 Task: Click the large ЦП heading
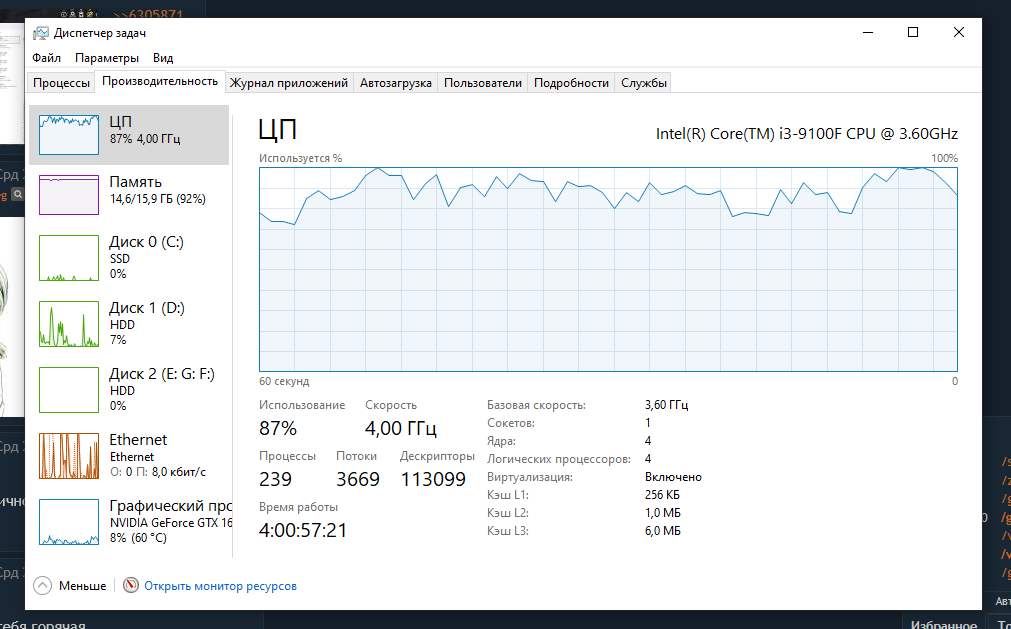(278, 130)
